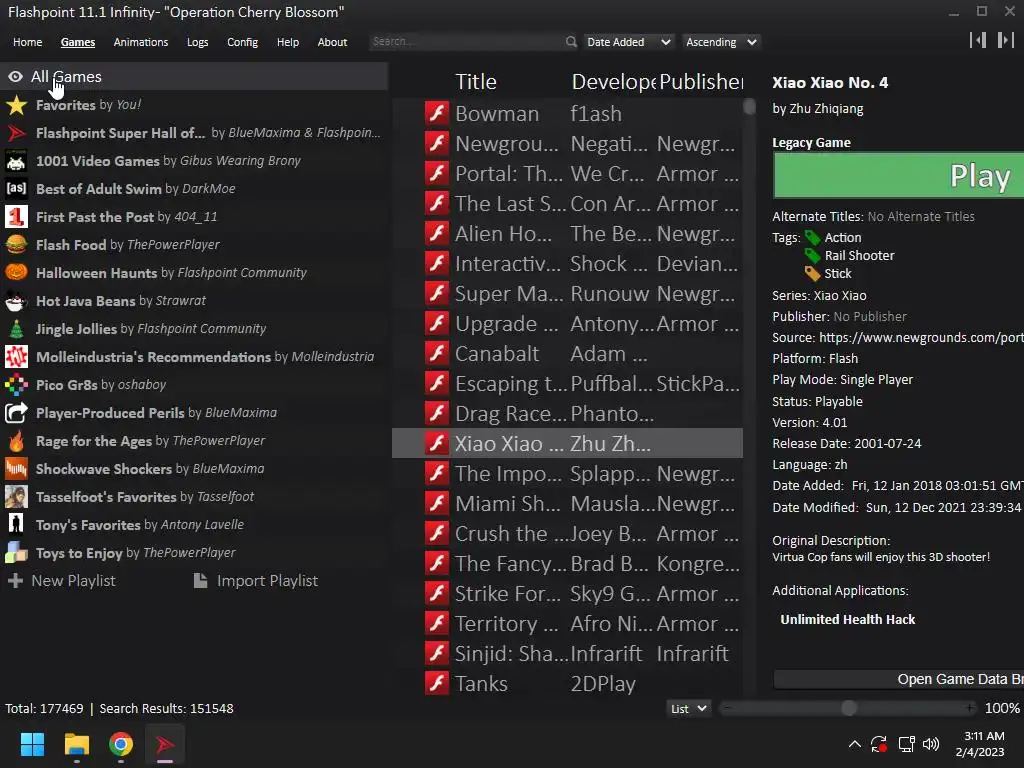
Task: Open the clock showing 3:11 AM
Action: point(980,744)
